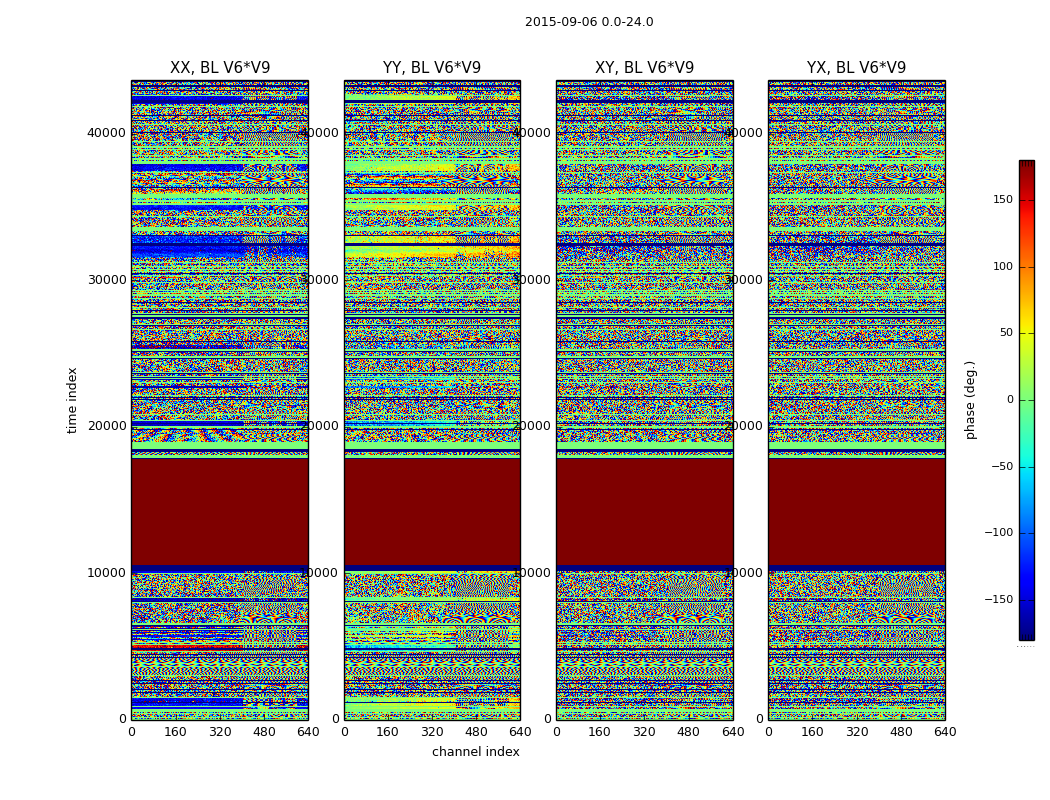Screen dimensions: 1050x800
Task: Click the dark red band in XX plot
Action: point(220,512)
